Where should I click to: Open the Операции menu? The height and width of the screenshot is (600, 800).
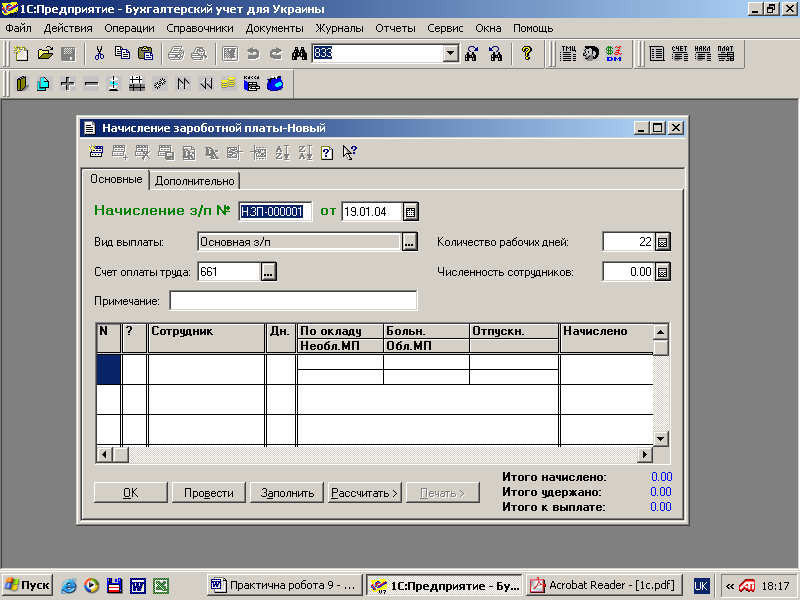(129, 29)
